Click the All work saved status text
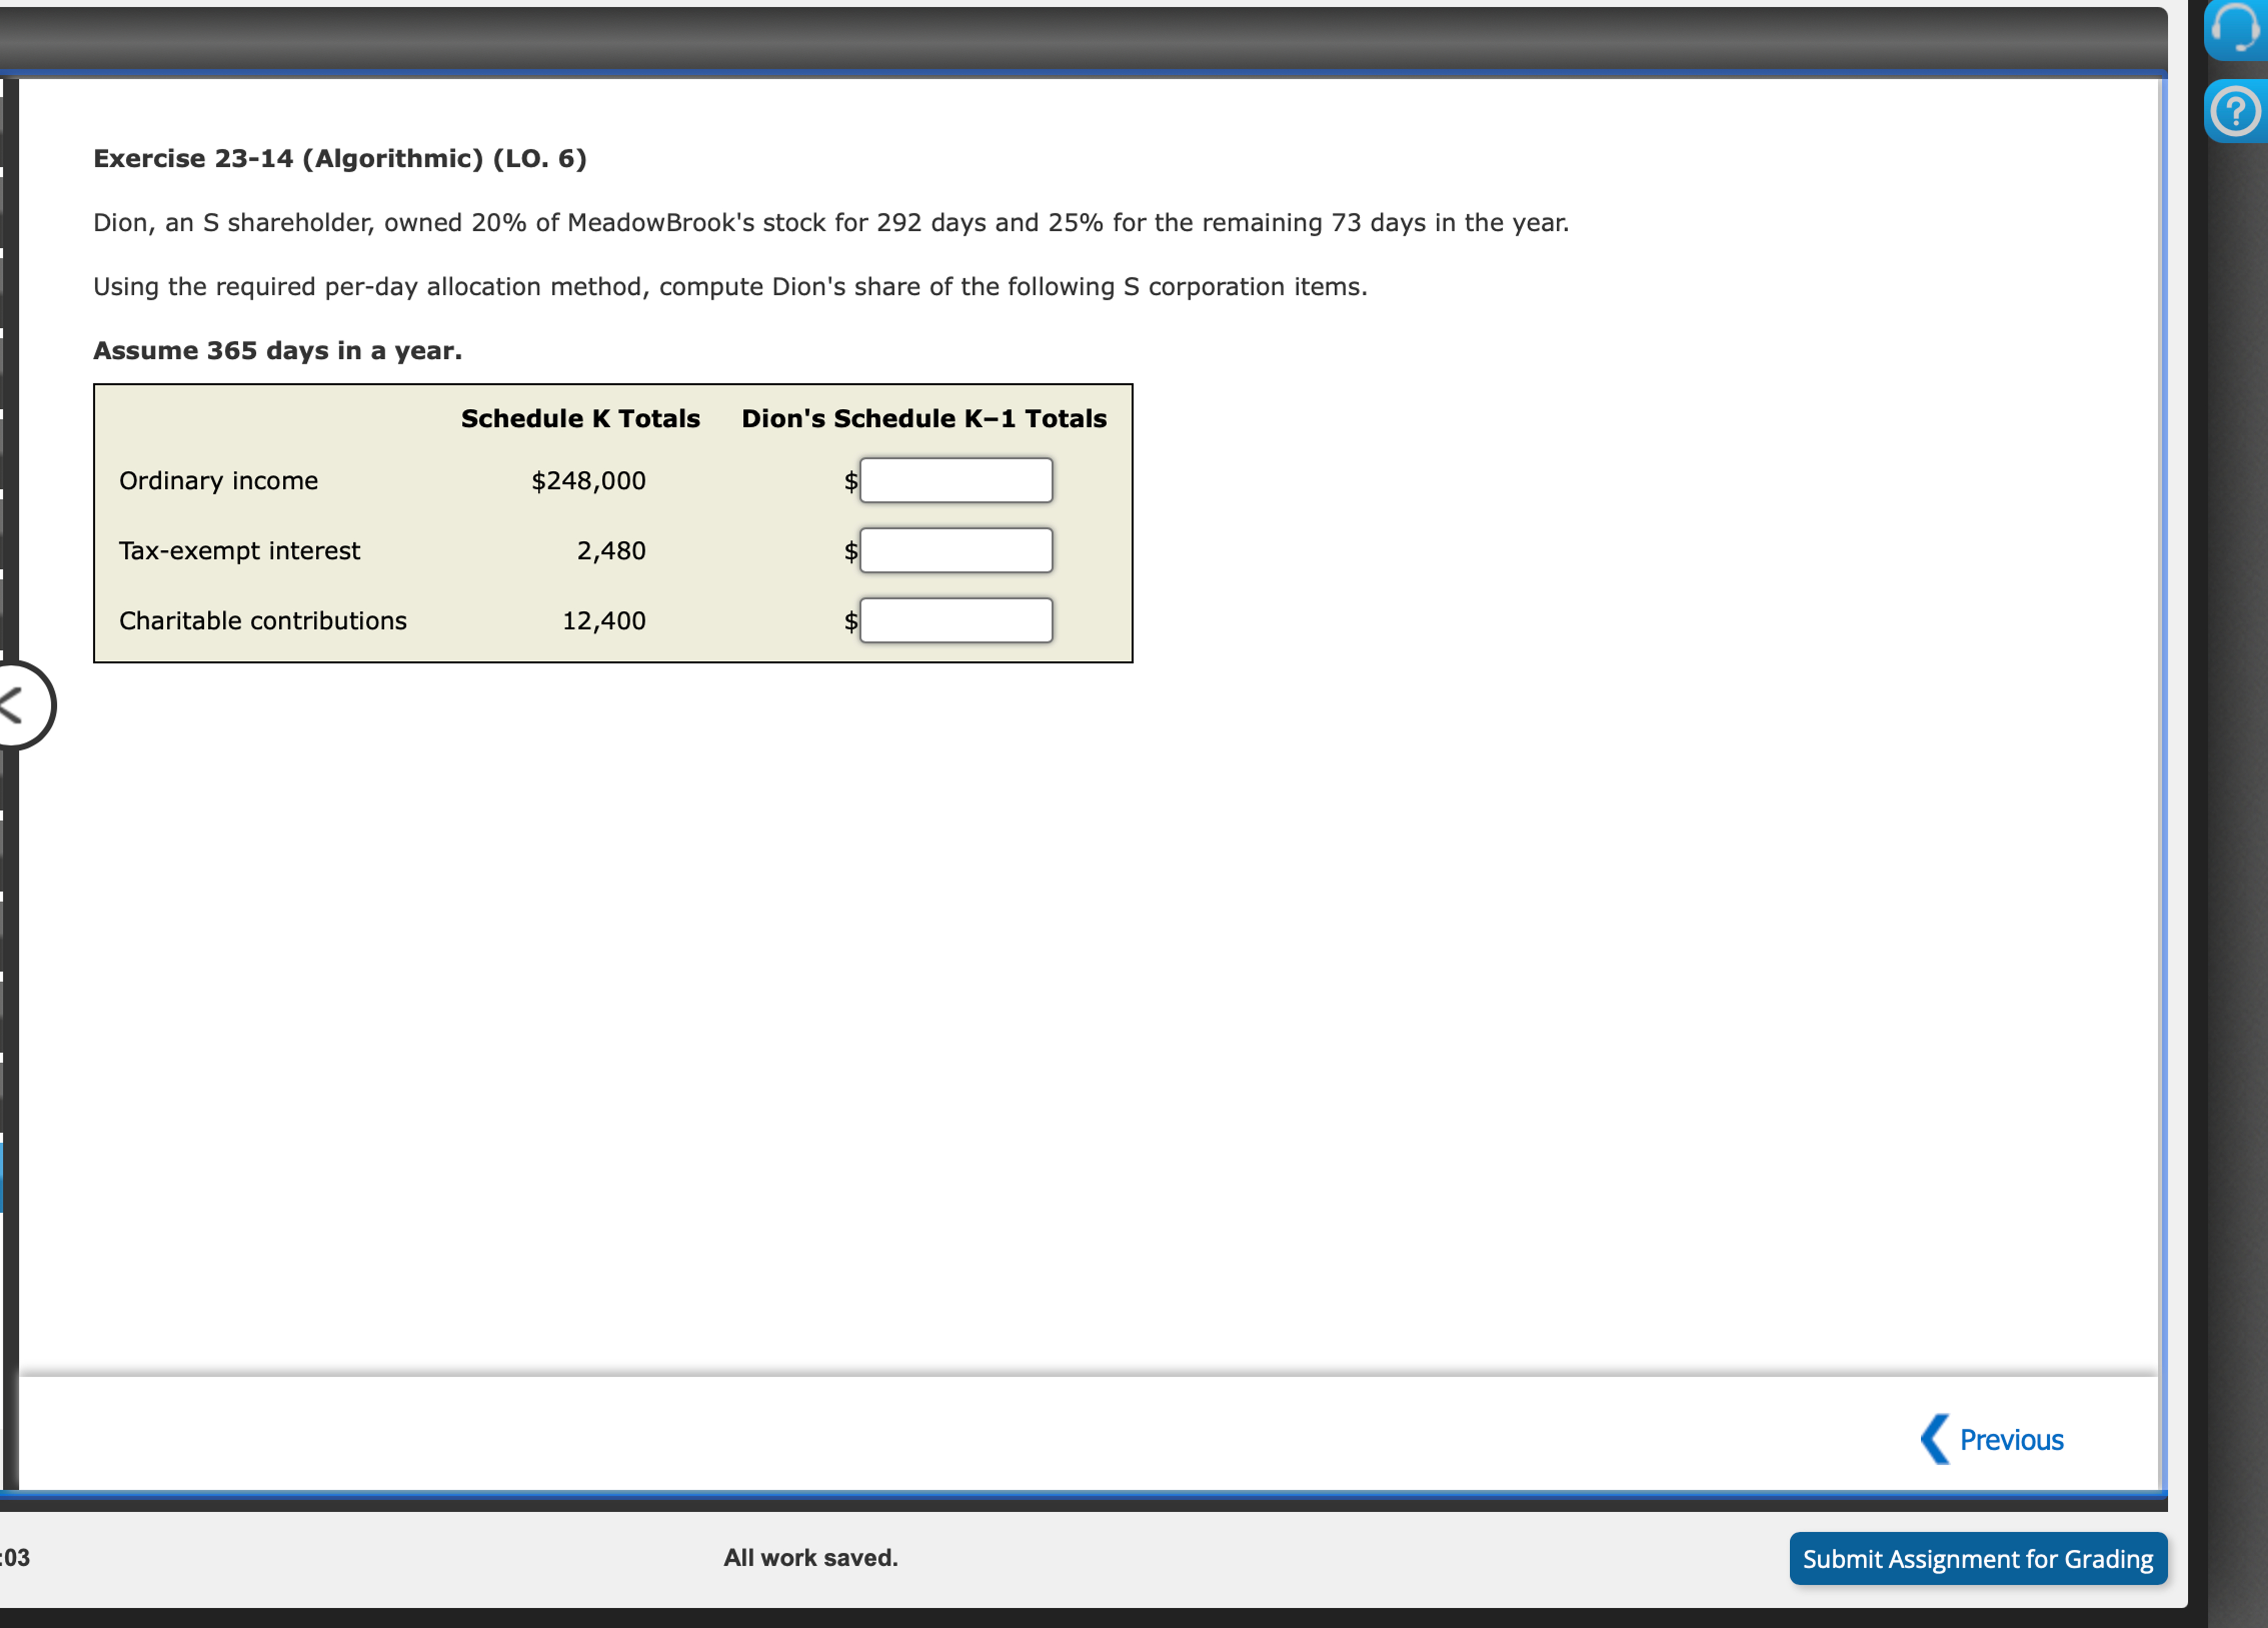 click(811, 1557)
